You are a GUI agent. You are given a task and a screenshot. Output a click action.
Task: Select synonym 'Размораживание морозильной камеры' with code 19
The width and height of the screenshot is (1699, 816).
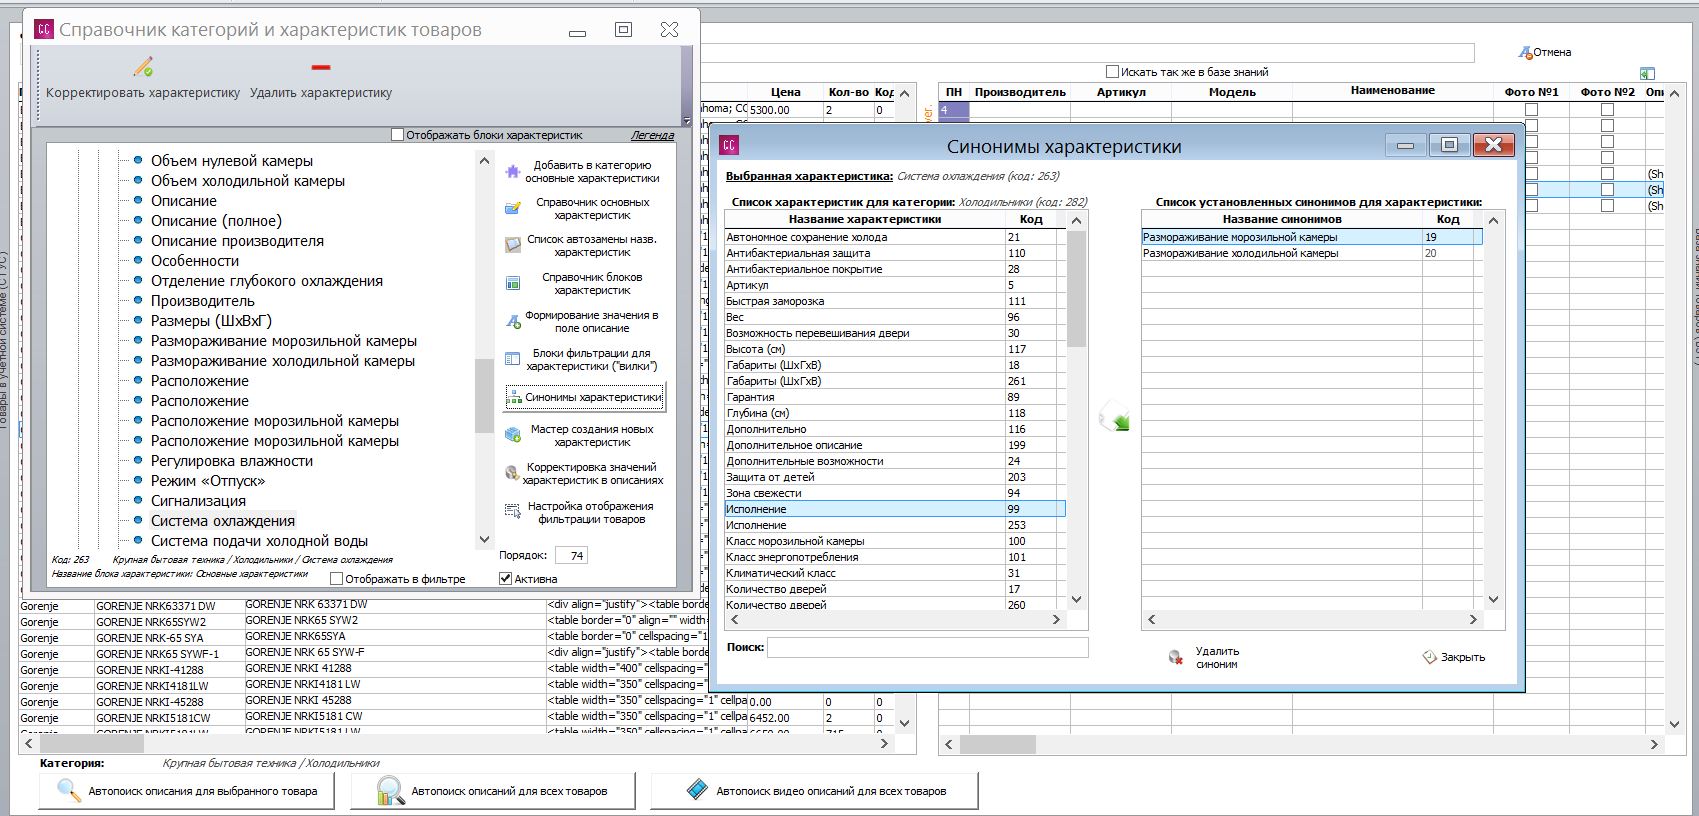tap(1312, 237)
